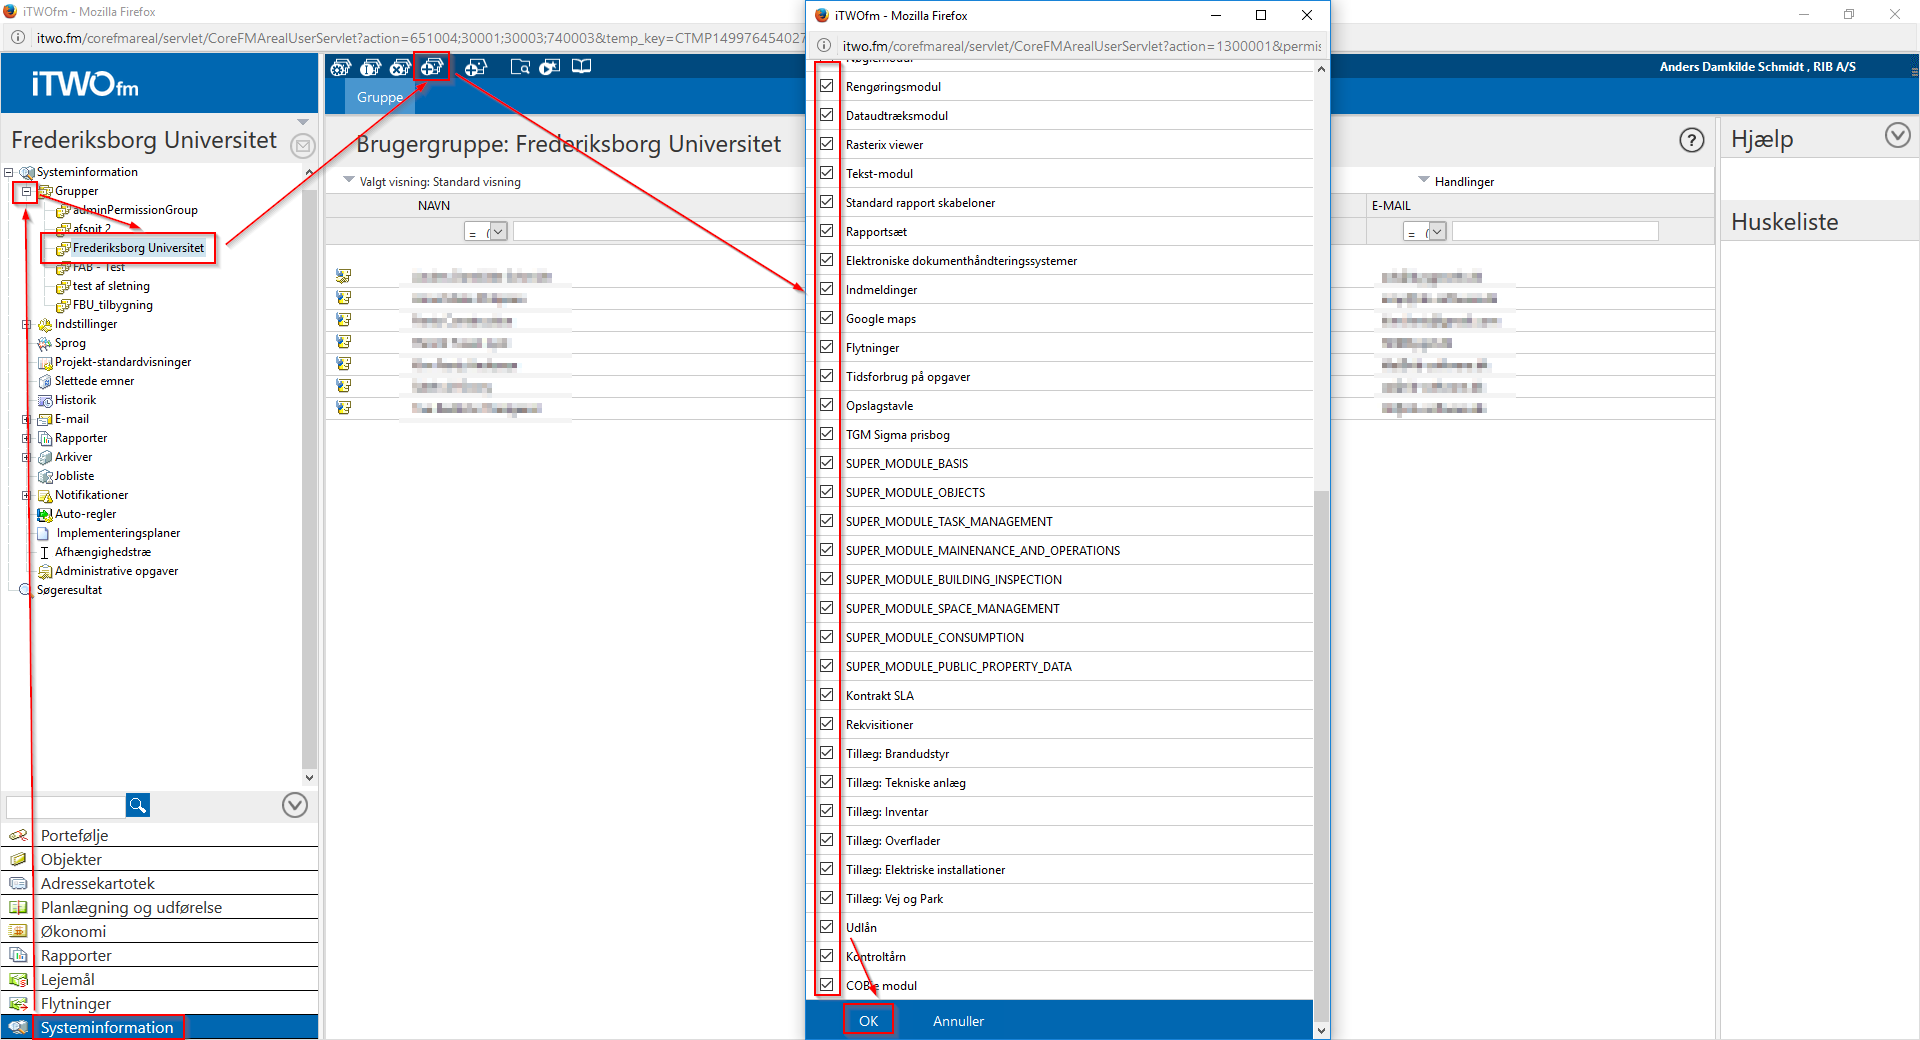Click the help question mark icon
Screen dimensions: 1920x1040
1691,140
